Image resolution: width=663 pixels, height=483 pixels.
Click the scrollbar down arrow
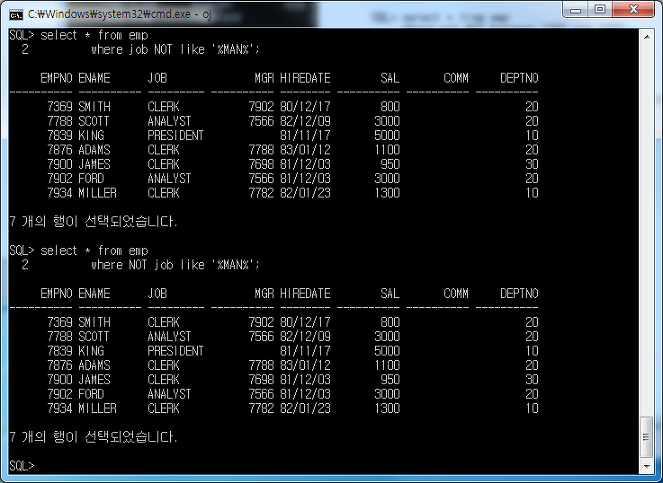[647, 466]
